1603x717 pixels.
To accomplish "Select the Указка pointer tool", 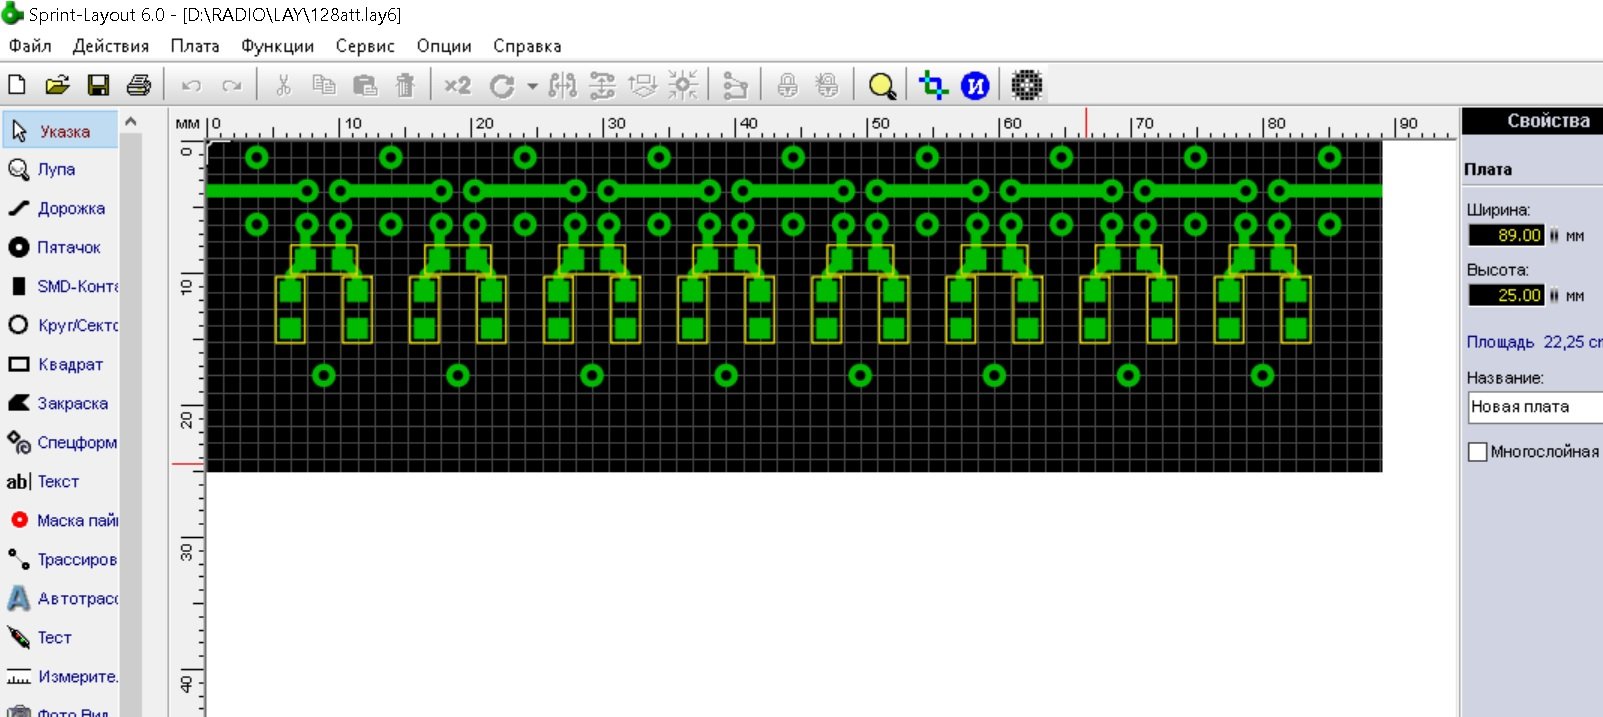I will tap(61, 131).
